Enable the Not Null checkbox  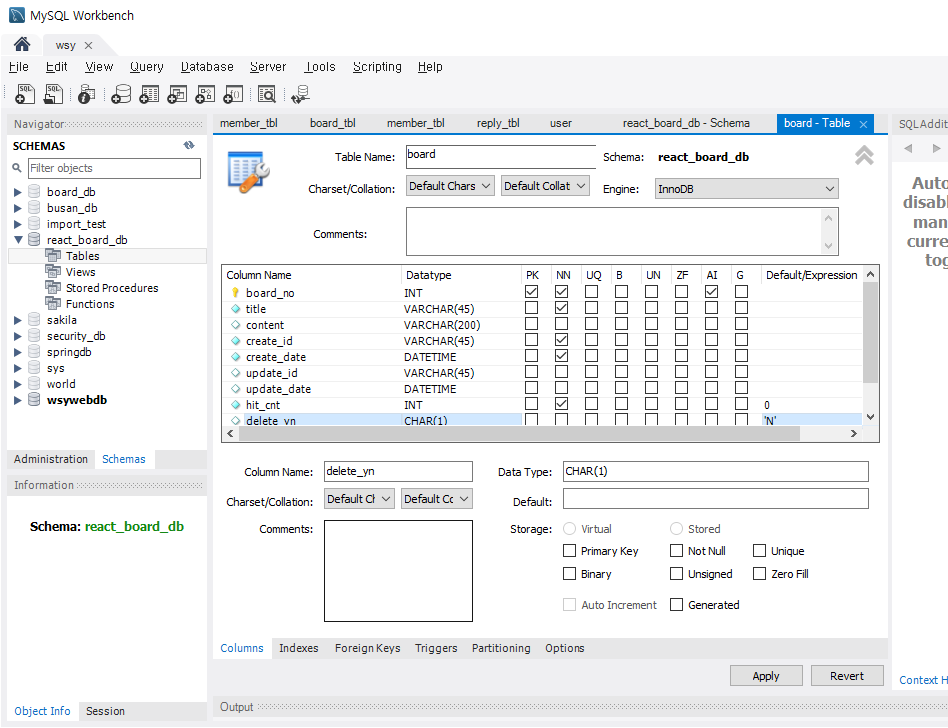coord(677,550)
